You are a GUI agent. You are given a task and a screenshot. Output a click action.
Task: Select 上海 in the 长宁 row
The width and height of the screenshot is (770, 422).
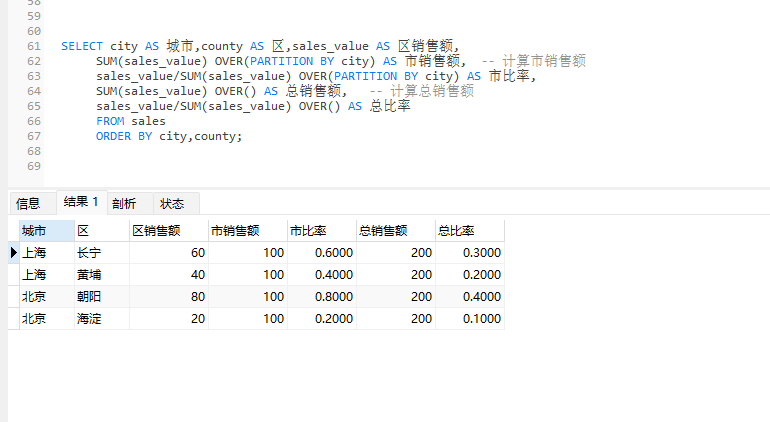click(x=47, y=253)
